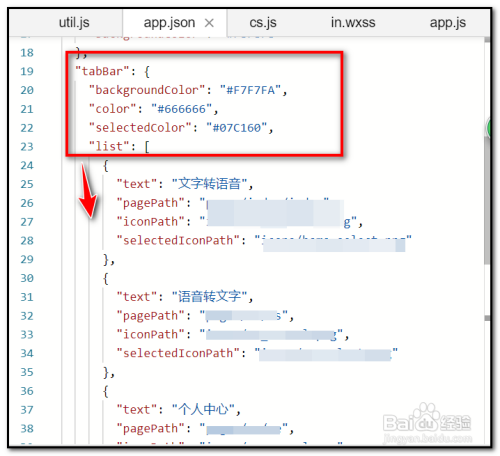Click the "#F7F7FA" value
Image resolution: width=500 pixels, height=456 pixels.
pyautogui.click(x=250, y=90)
